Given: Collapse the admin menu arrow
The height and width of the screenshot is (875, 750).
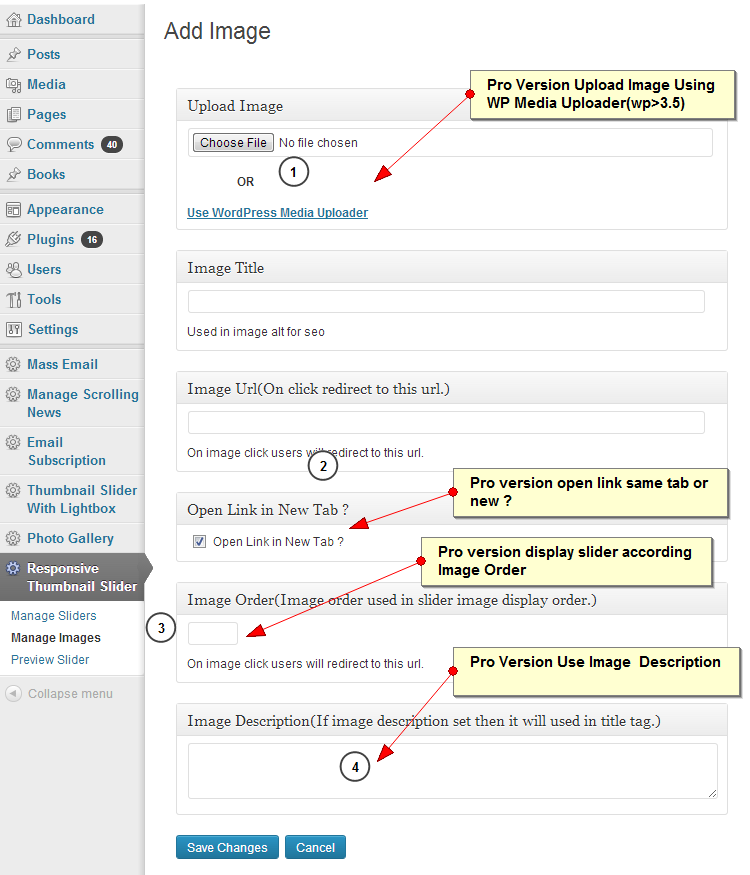Looking at the screenshot, I should click(13, 694).
